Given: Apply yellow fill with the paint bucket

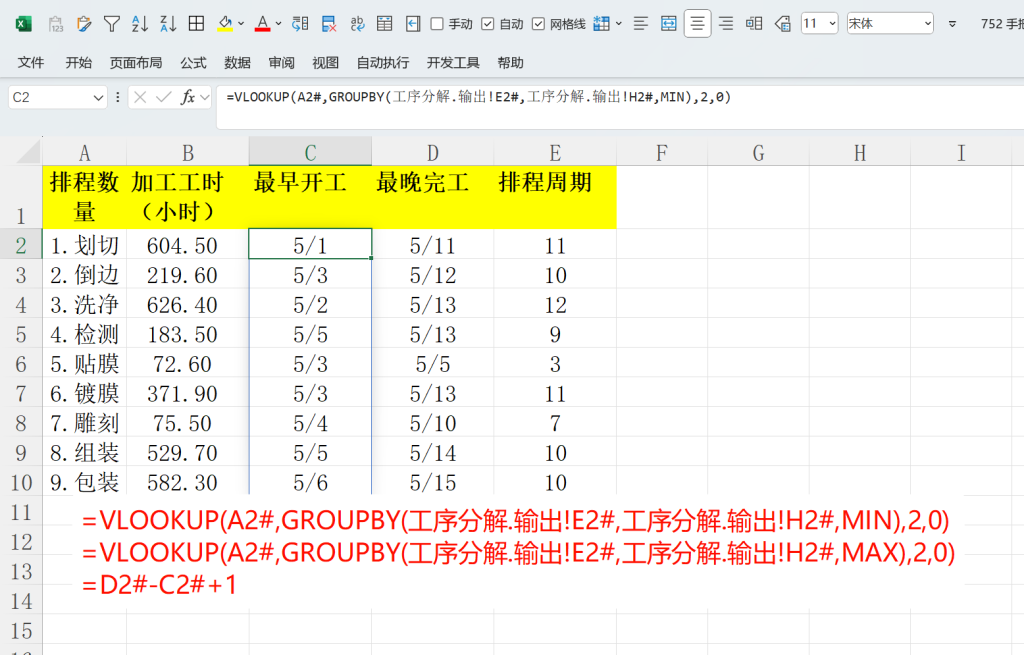Looking at the screenshot, I should (225, 24).
